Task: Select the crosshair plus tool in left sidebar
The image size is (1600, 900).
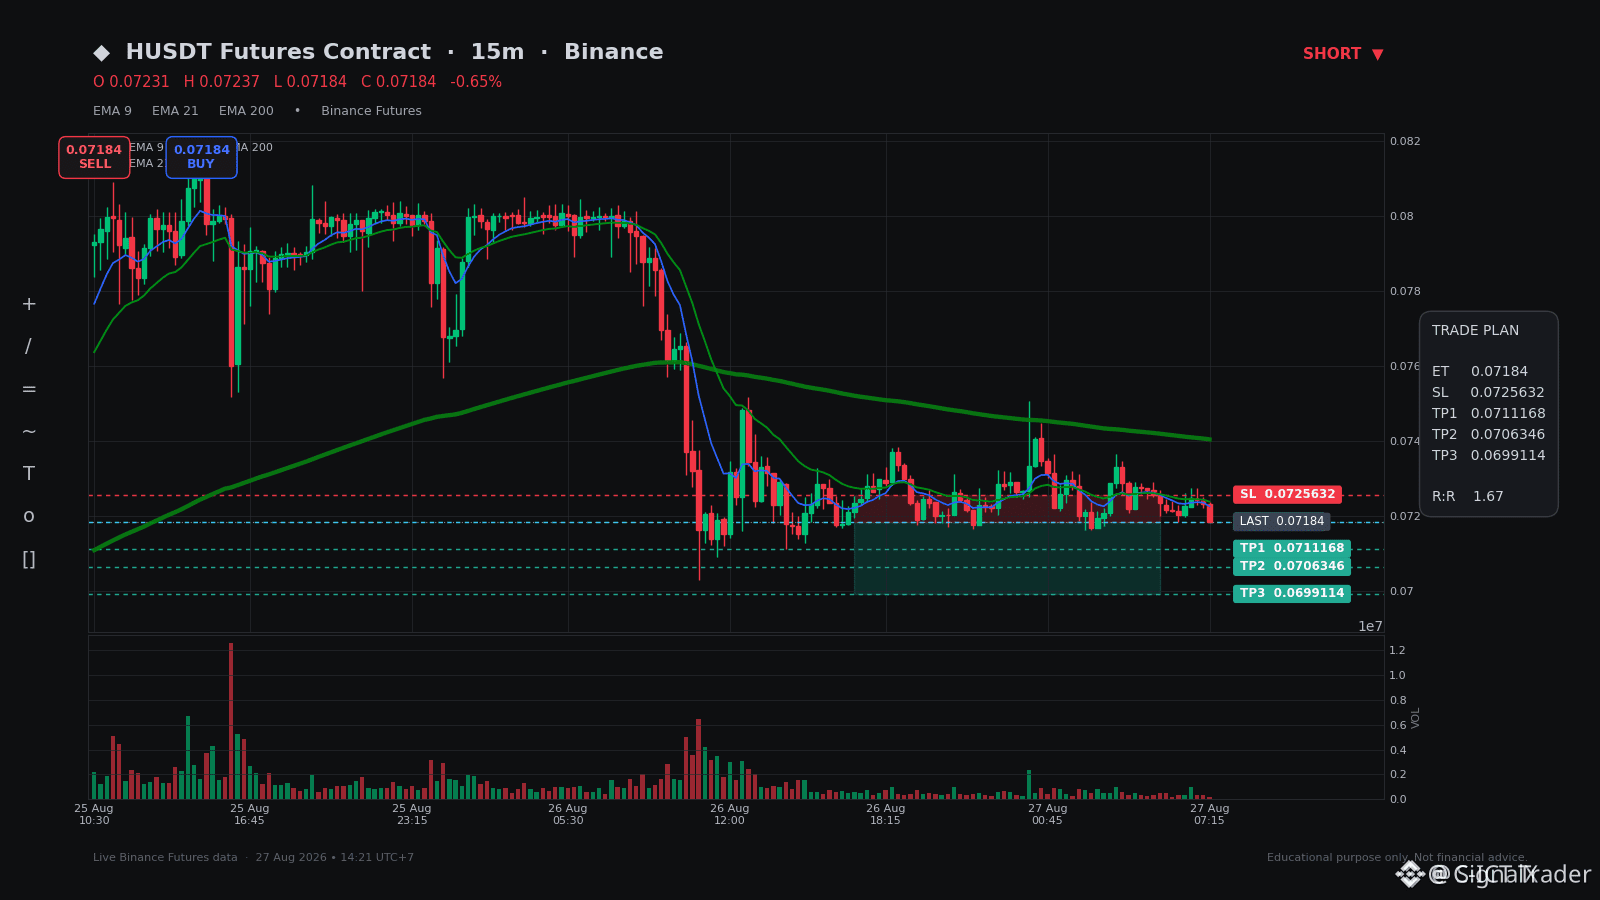Action: tap(29, 304)
